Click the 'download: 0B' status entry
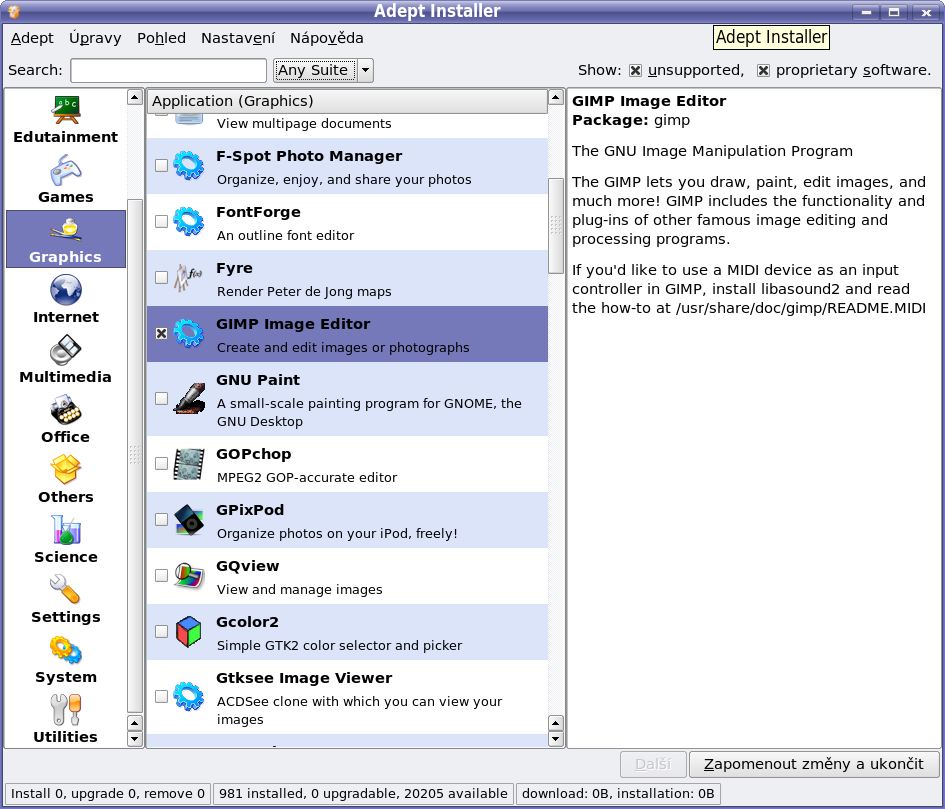Viewport: 945px width, 809px height. pos(618,793)
